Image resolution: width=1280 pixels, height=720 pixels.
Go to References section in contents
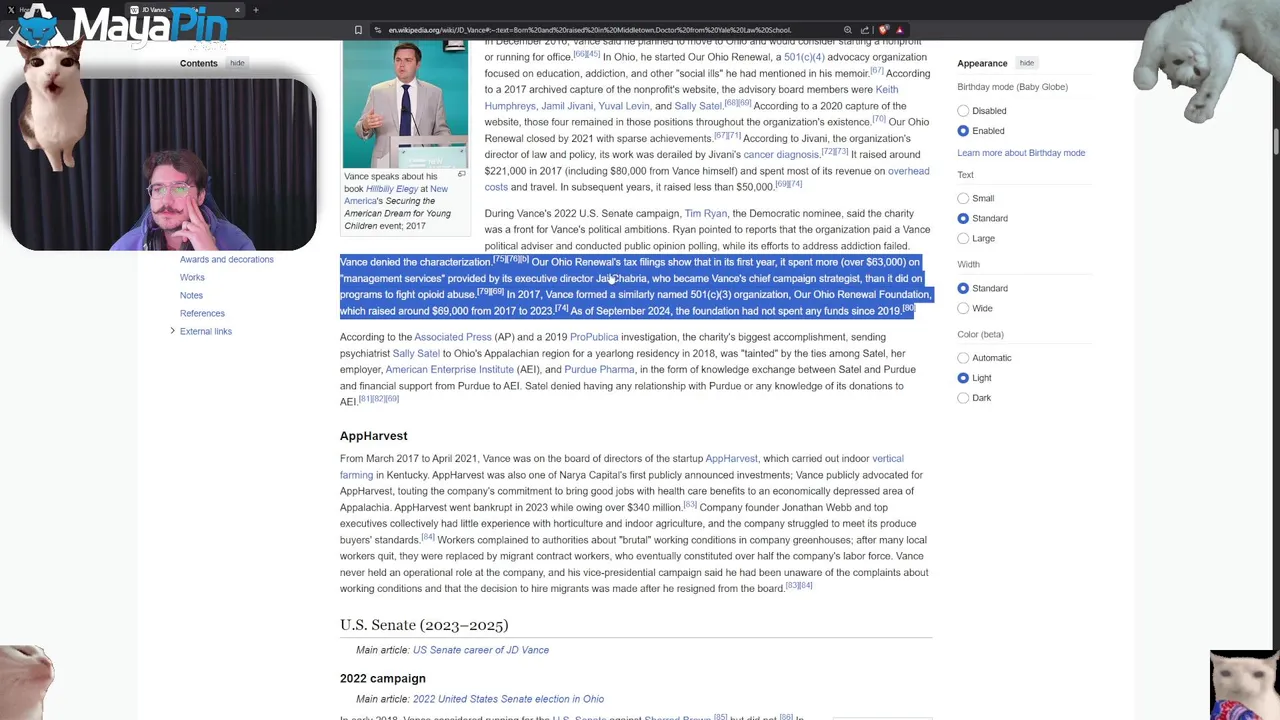pos(202,313)
